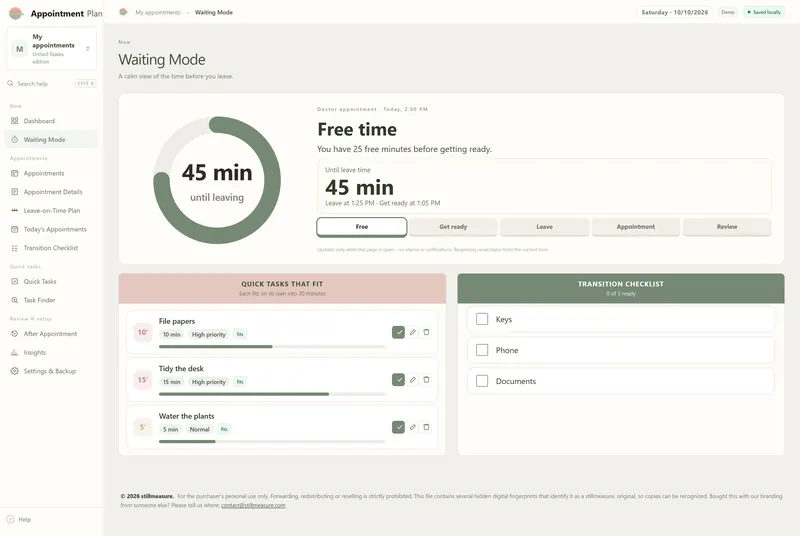Image resolution: width=800 pixels, height=536 pixels.
Task: Click the Help link at sidebar bottom
Action: tap(19, 519)
